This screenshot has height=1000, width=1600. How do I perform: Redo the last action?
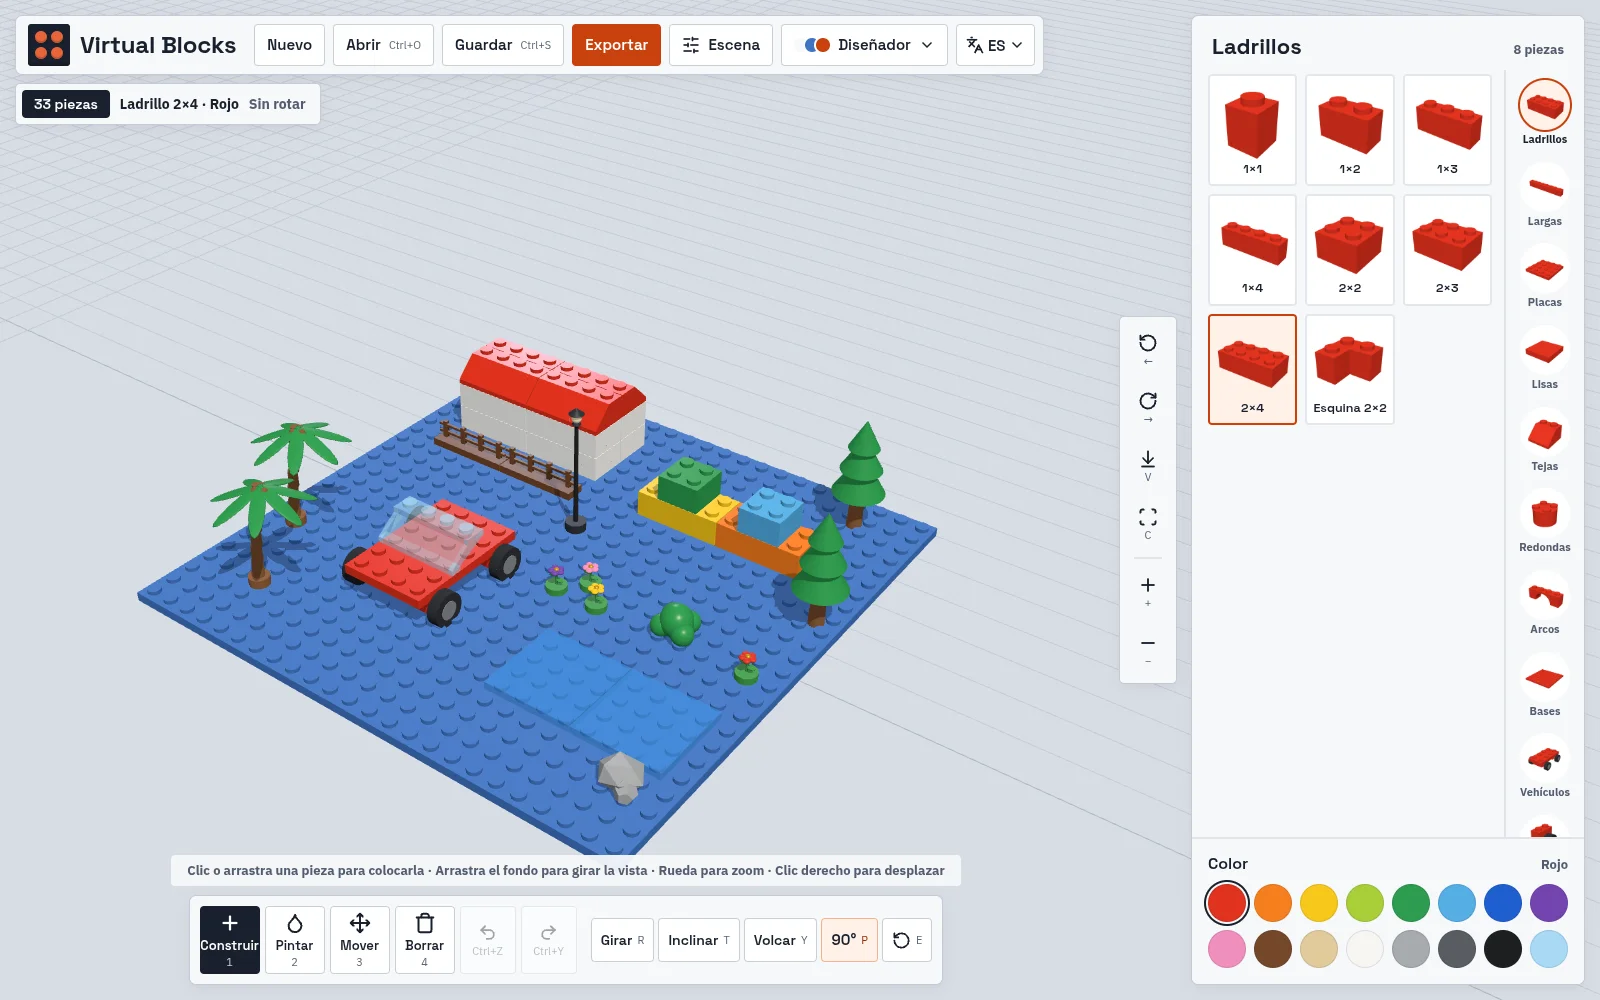(548, 940)
